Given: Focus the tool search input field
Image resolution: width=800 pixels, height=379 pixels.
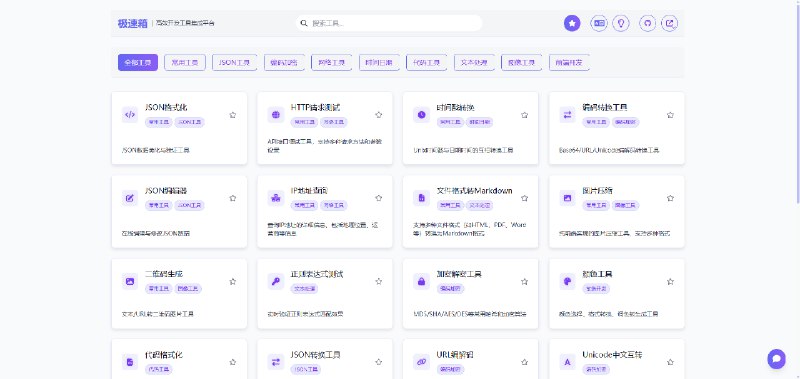Looking at the screenshot, I should tap(389, 23).
